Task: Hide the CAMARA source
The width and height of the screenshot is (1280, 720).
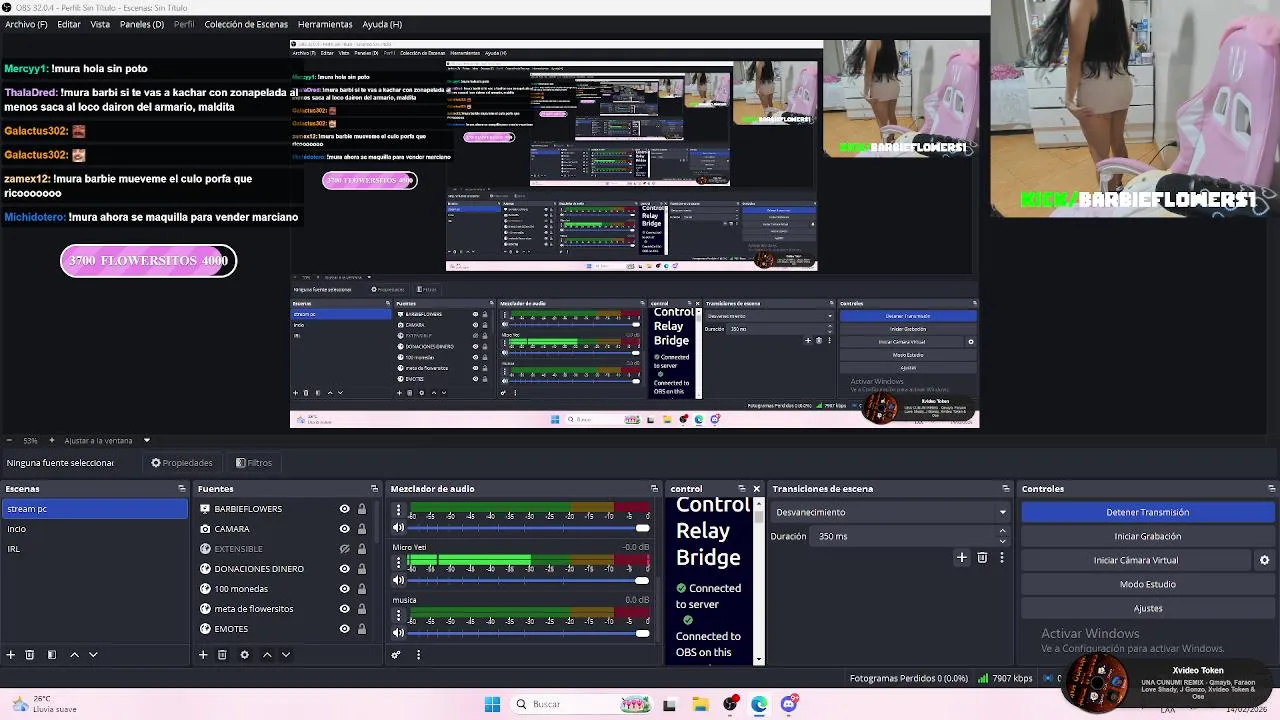Action: click(x=344, y=529)
